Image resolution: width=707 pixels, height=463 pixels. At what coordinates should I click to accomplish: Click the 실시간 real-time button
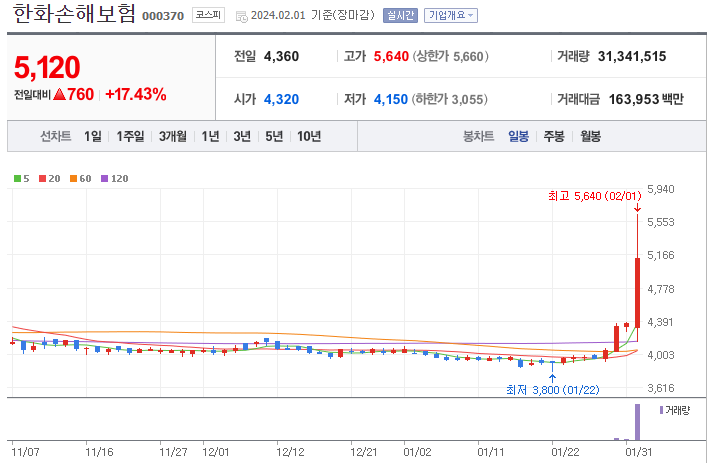point(400,16)
